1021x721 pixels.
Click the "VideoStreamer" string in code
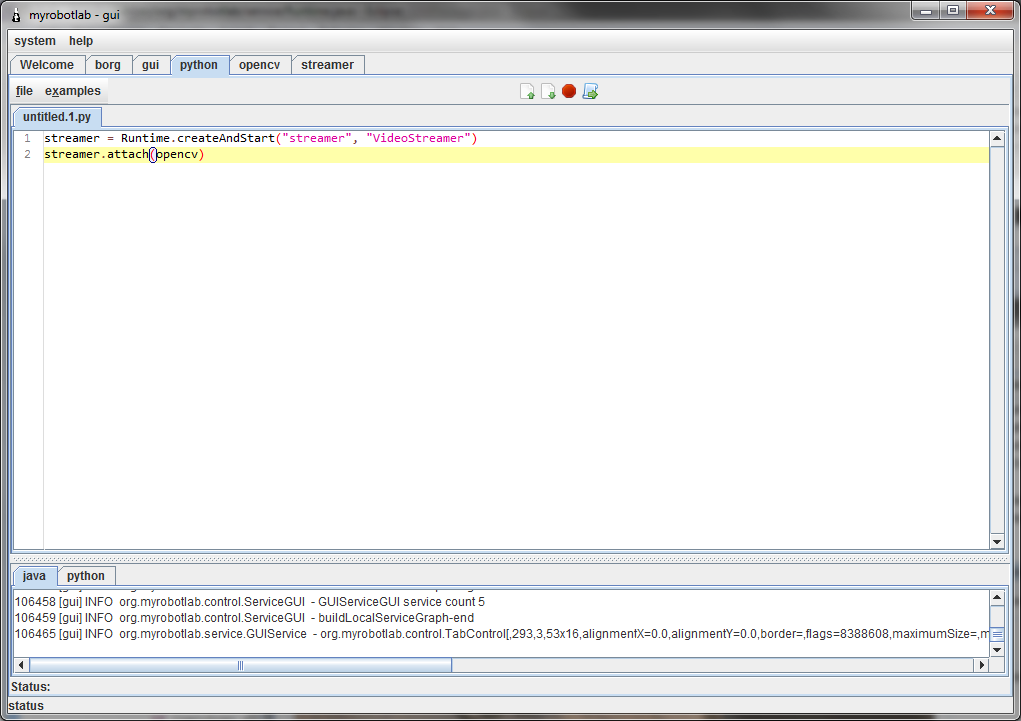point(419,138)
